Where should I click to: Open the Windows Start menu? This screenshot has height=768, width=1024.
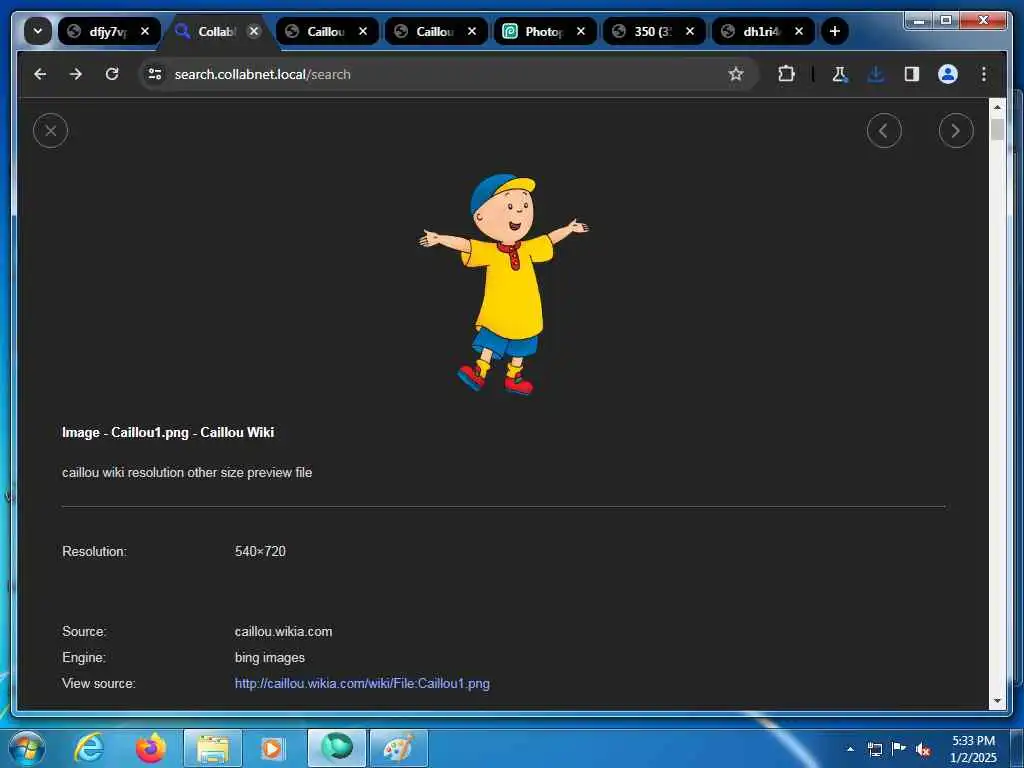(x=27, y=748)
